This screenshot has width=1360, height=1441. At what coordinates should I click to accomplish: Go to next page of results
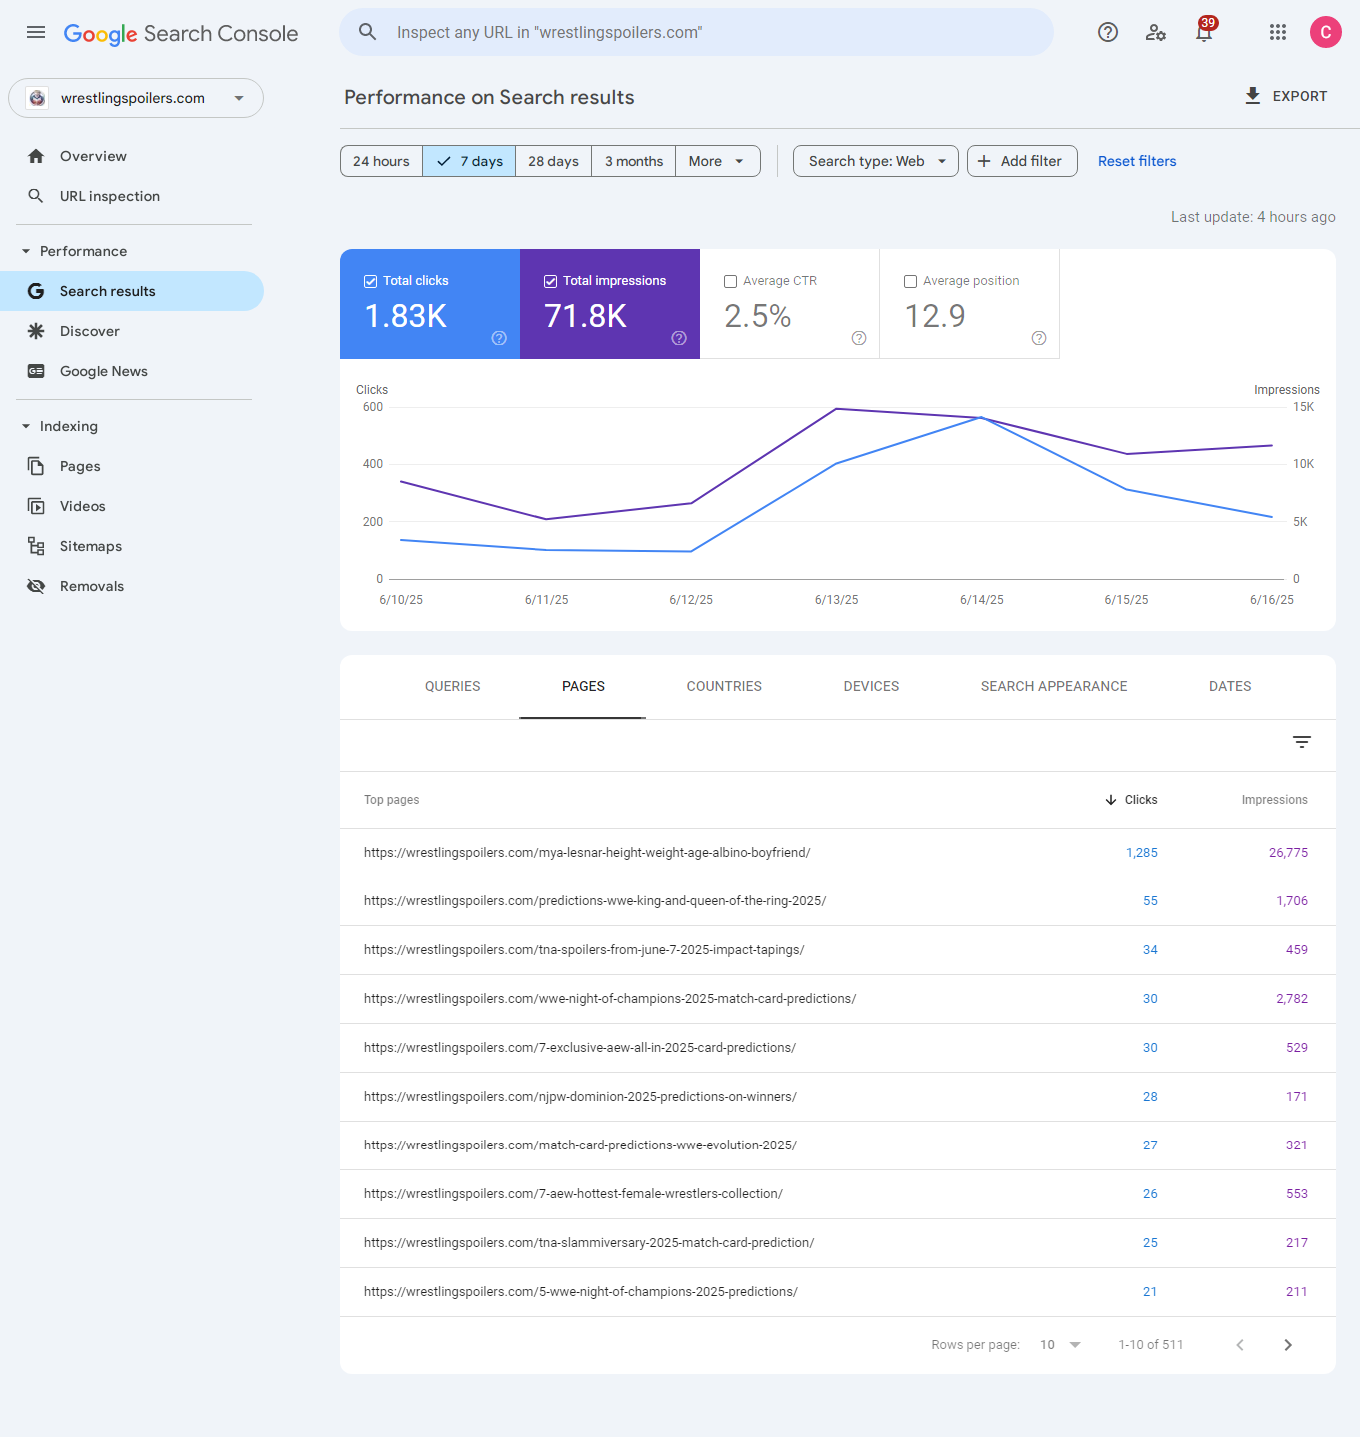point(1288,1345)
